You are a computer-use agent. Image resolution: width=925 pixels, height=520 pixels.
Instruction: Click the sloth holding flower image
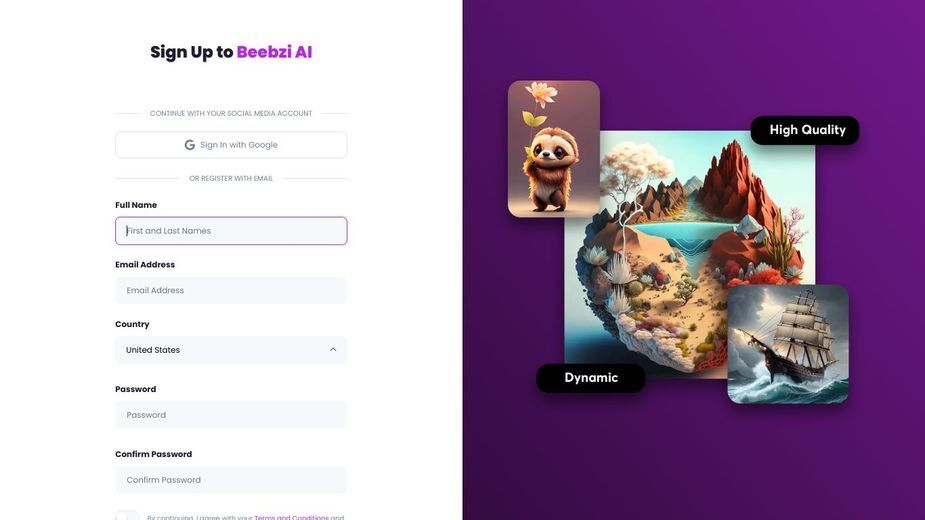tap(554, 149)
